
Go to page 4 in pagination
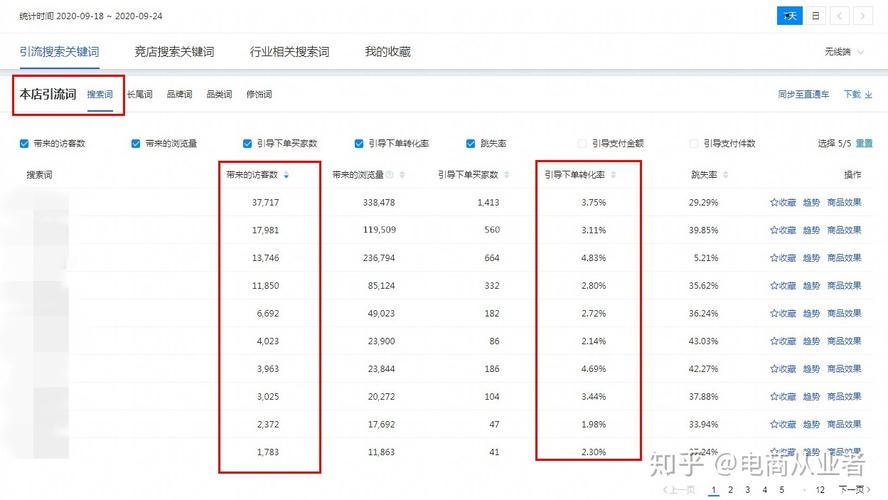click(x=765, y=490)
